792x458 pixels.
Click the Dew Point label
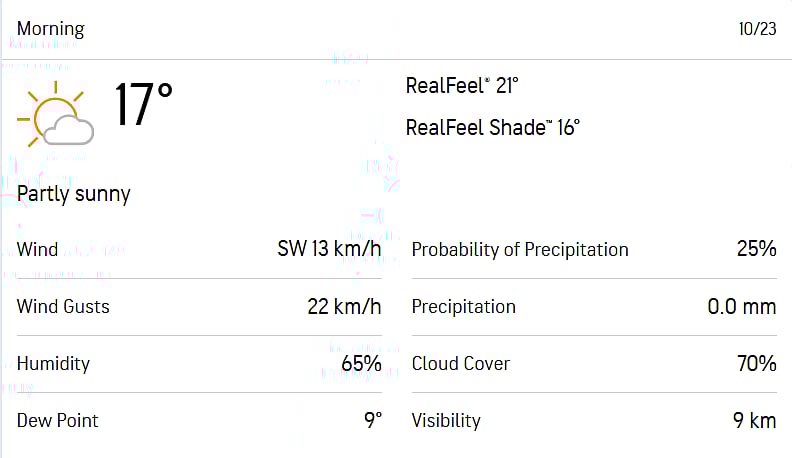tap(57, 420)
